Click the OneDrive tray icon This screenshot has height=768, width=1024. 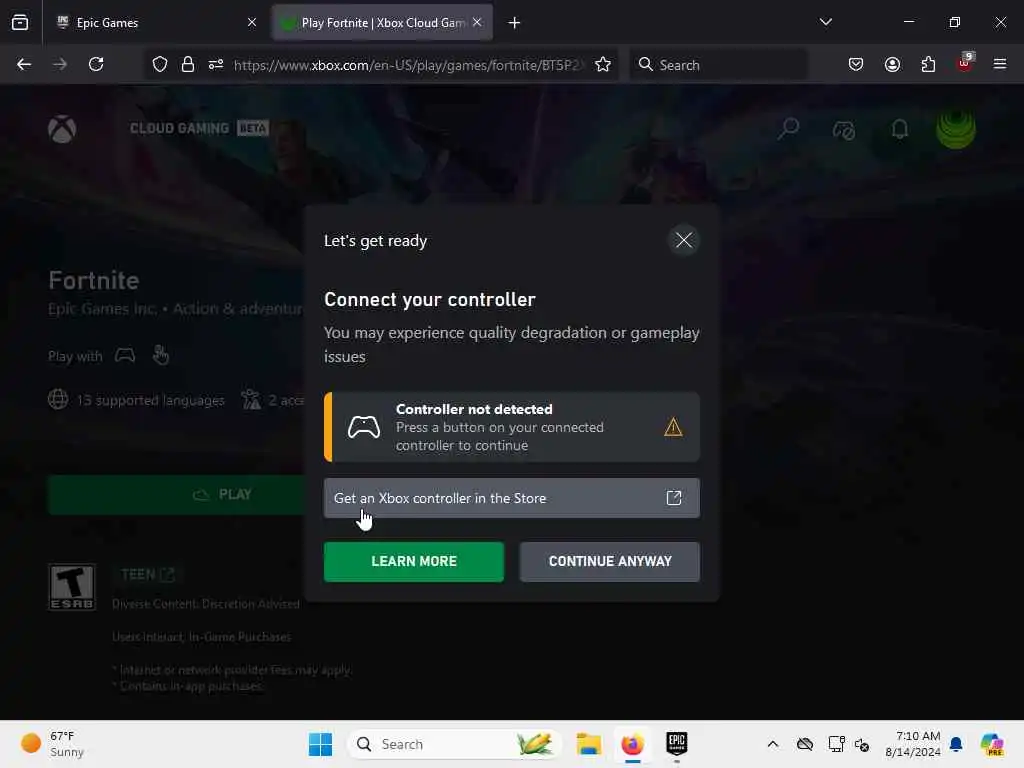805,744
